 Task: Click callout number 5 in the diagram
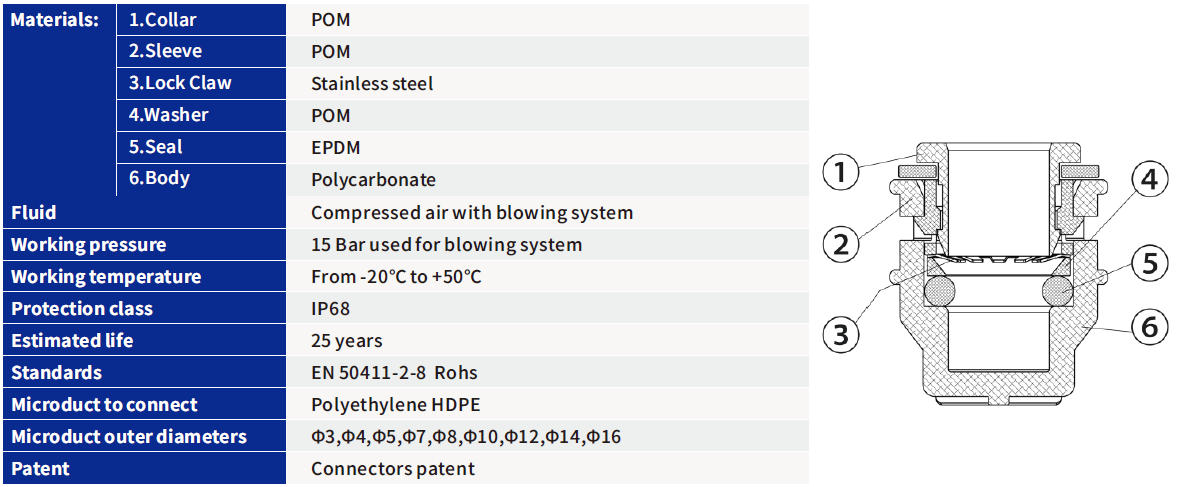tap(1150, 264)
